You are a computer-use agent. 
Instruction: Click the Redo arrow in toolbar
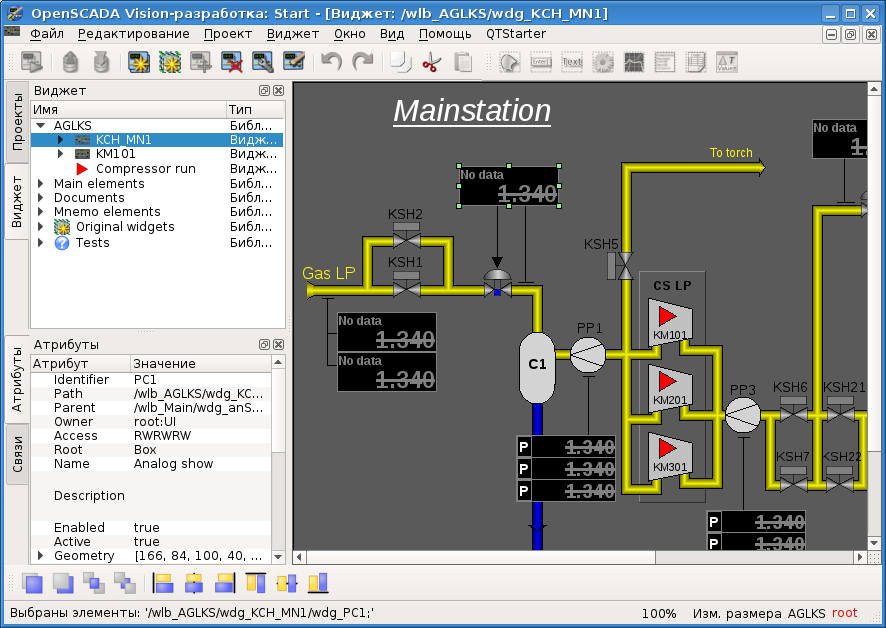[x=362, y=63]
